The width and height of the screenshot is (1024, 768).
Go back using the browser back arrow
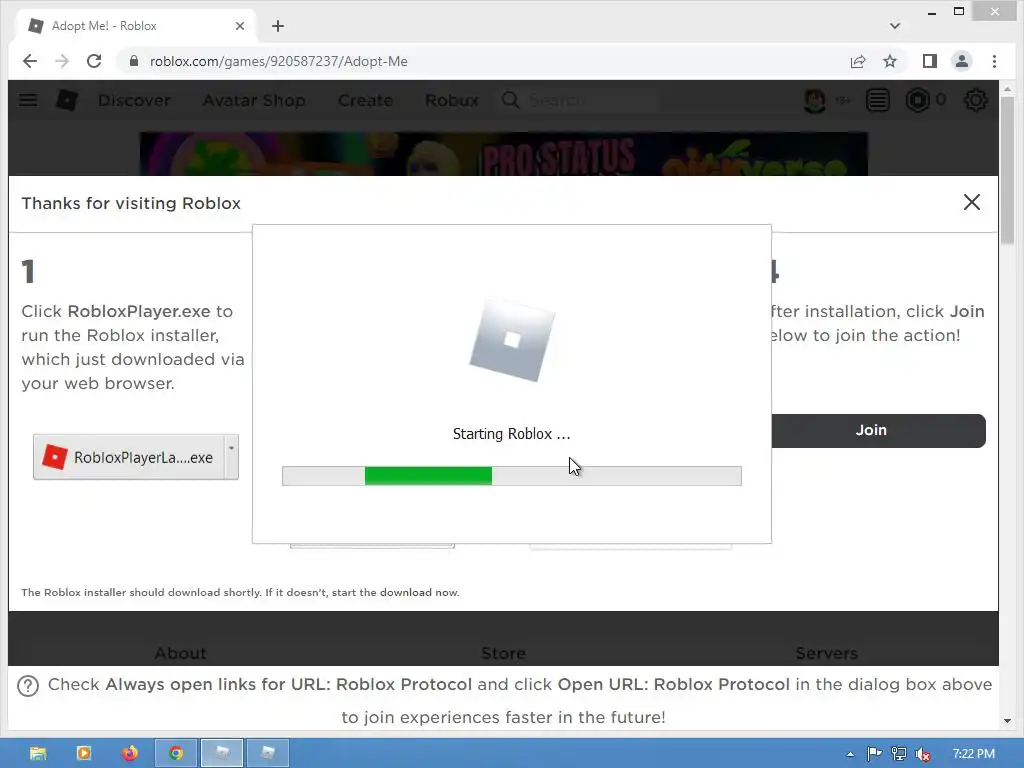tap(29, 61)
